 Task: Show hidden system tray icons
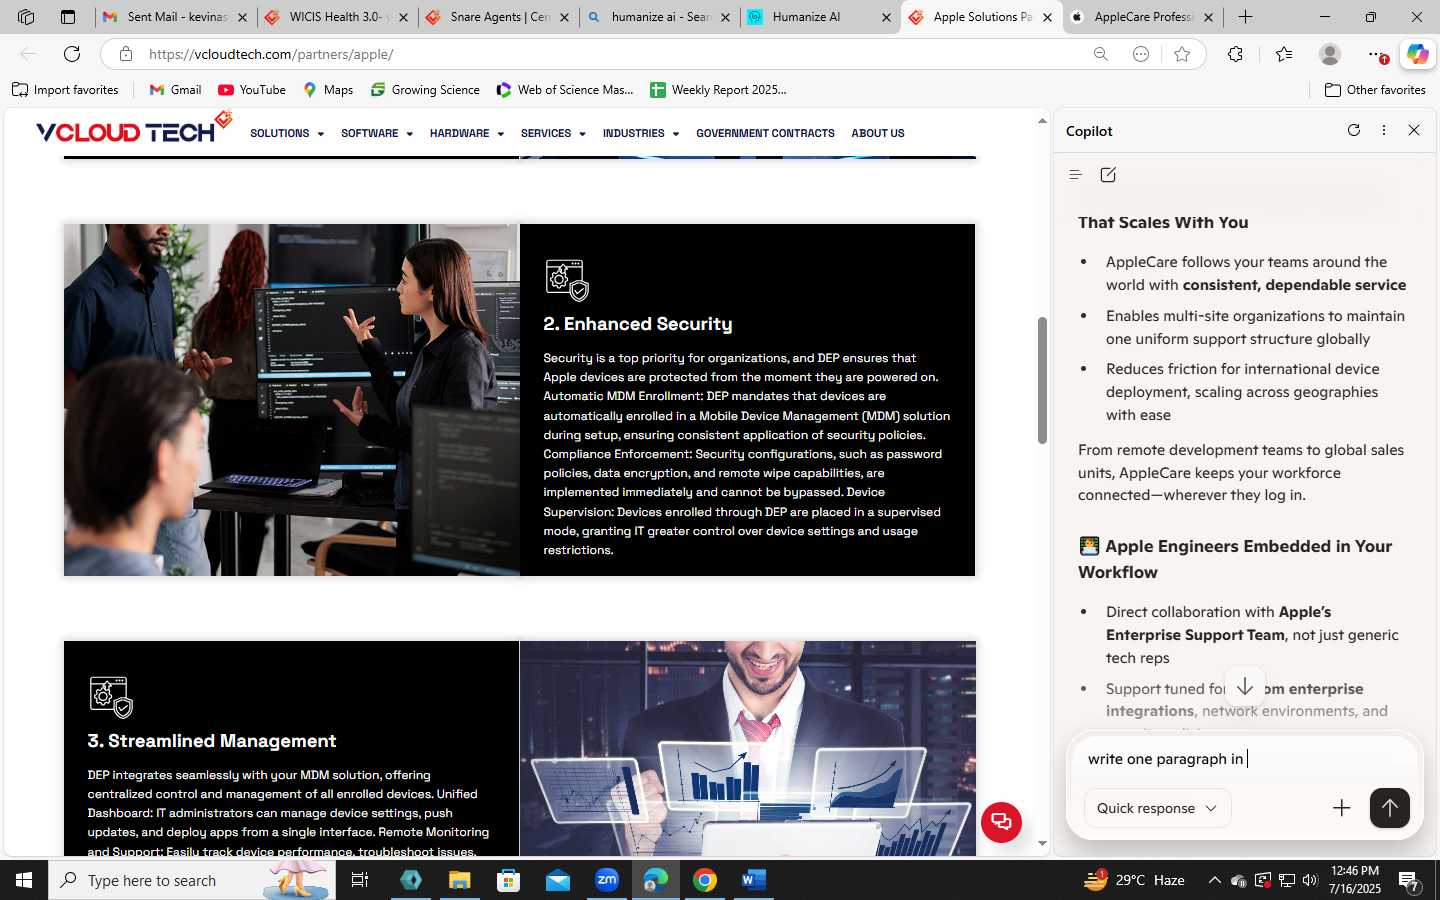1214,880
